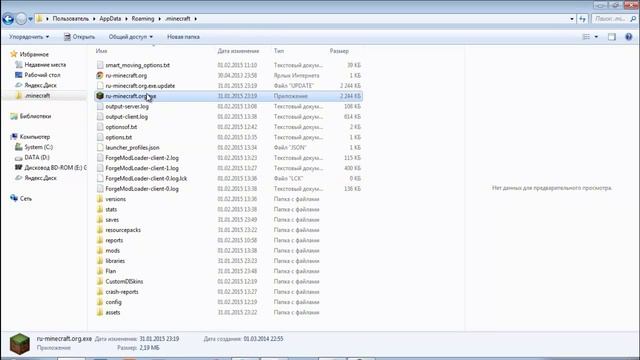Open the recent locations dropdown arrow
Image resolution: width=640 pixels, height=360 pixels.
(30, 19)
